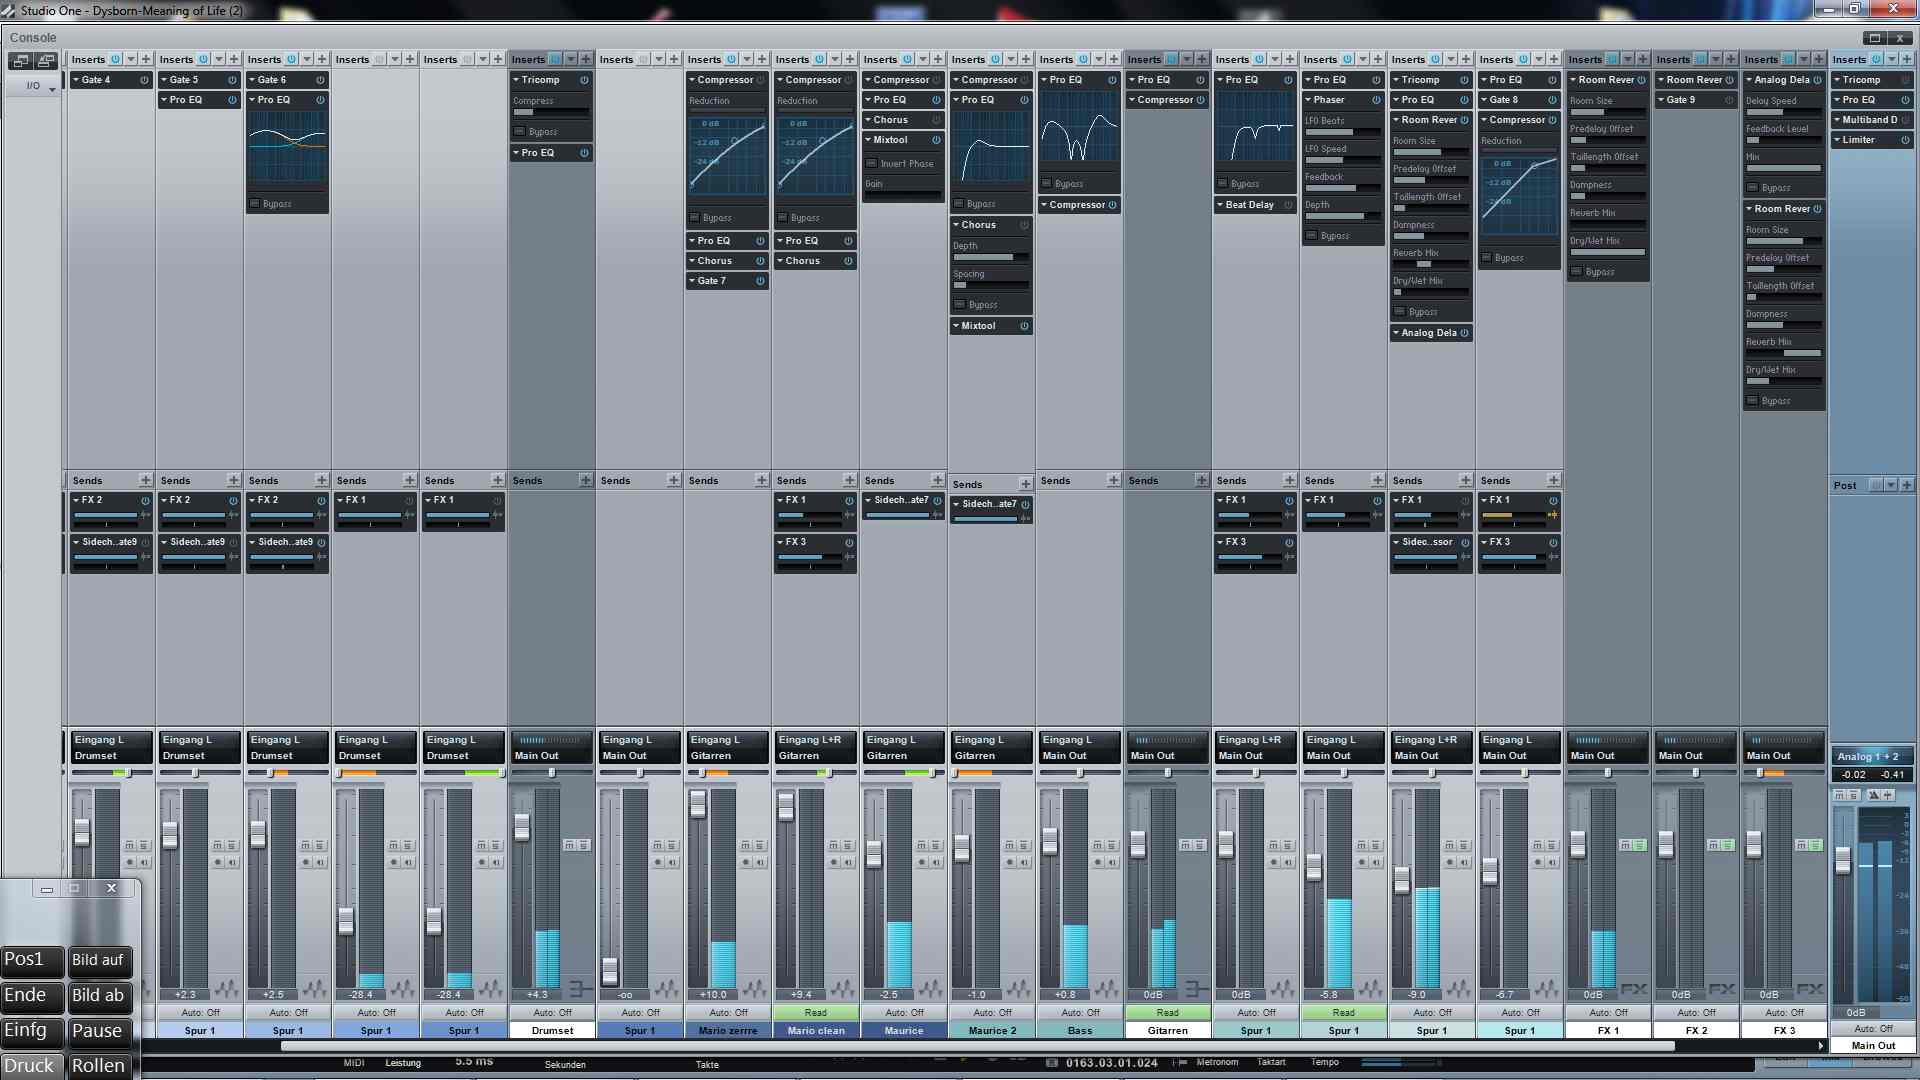Select the Mario zerrre channel label

(x=728, y=1030)
